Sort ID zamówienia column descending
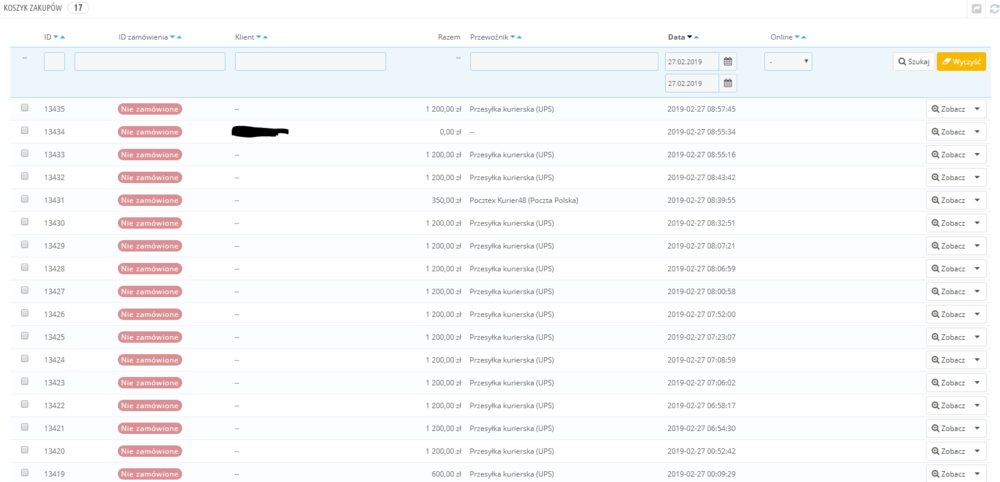The height and width of the screenshot is (482, 1000). [x=173, y=38]
